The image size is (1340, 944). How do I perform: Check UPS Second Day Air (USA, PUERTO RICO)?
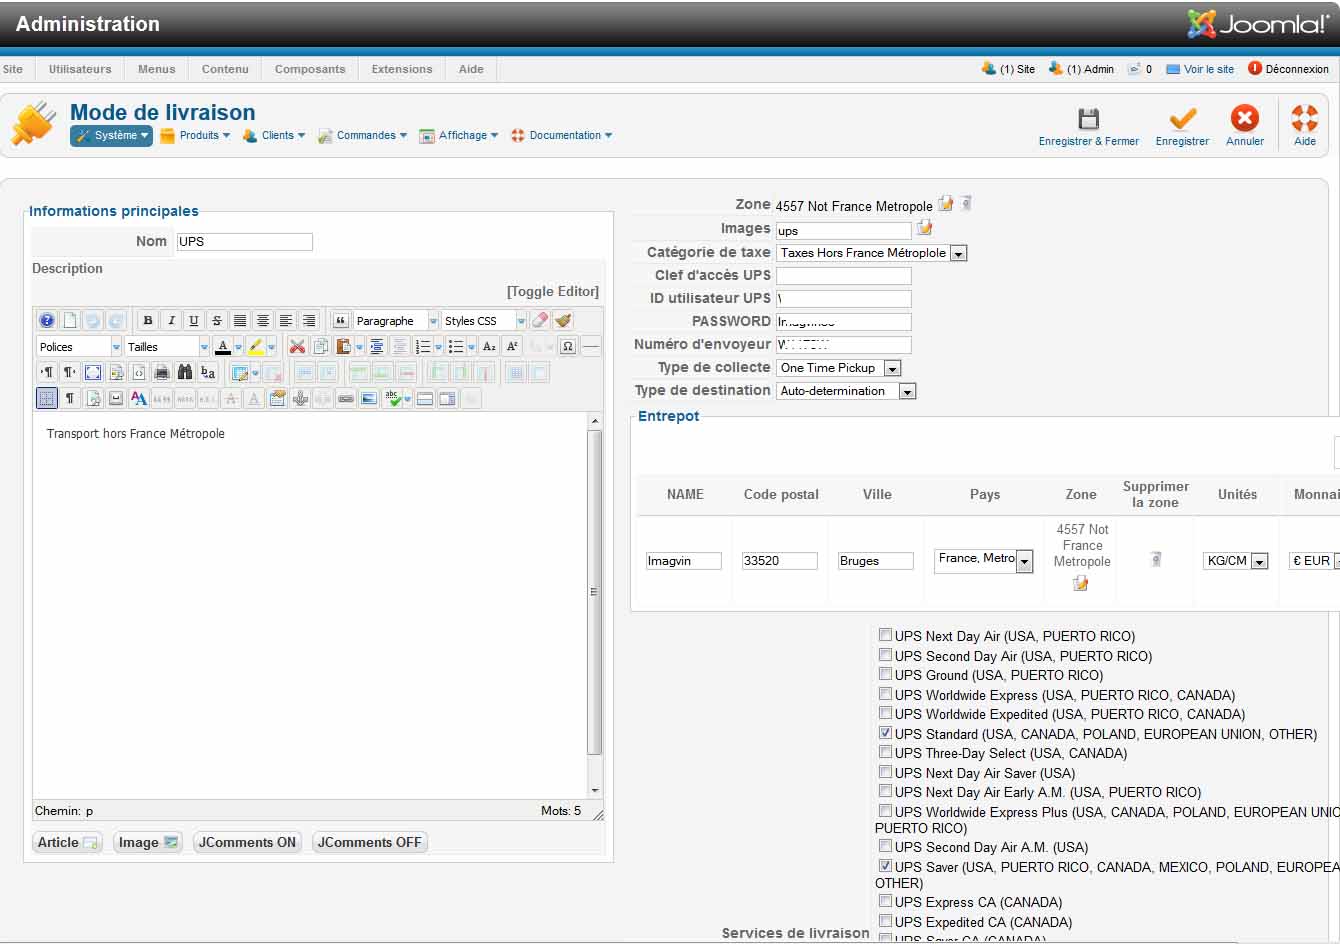click(x=885, y=655)
